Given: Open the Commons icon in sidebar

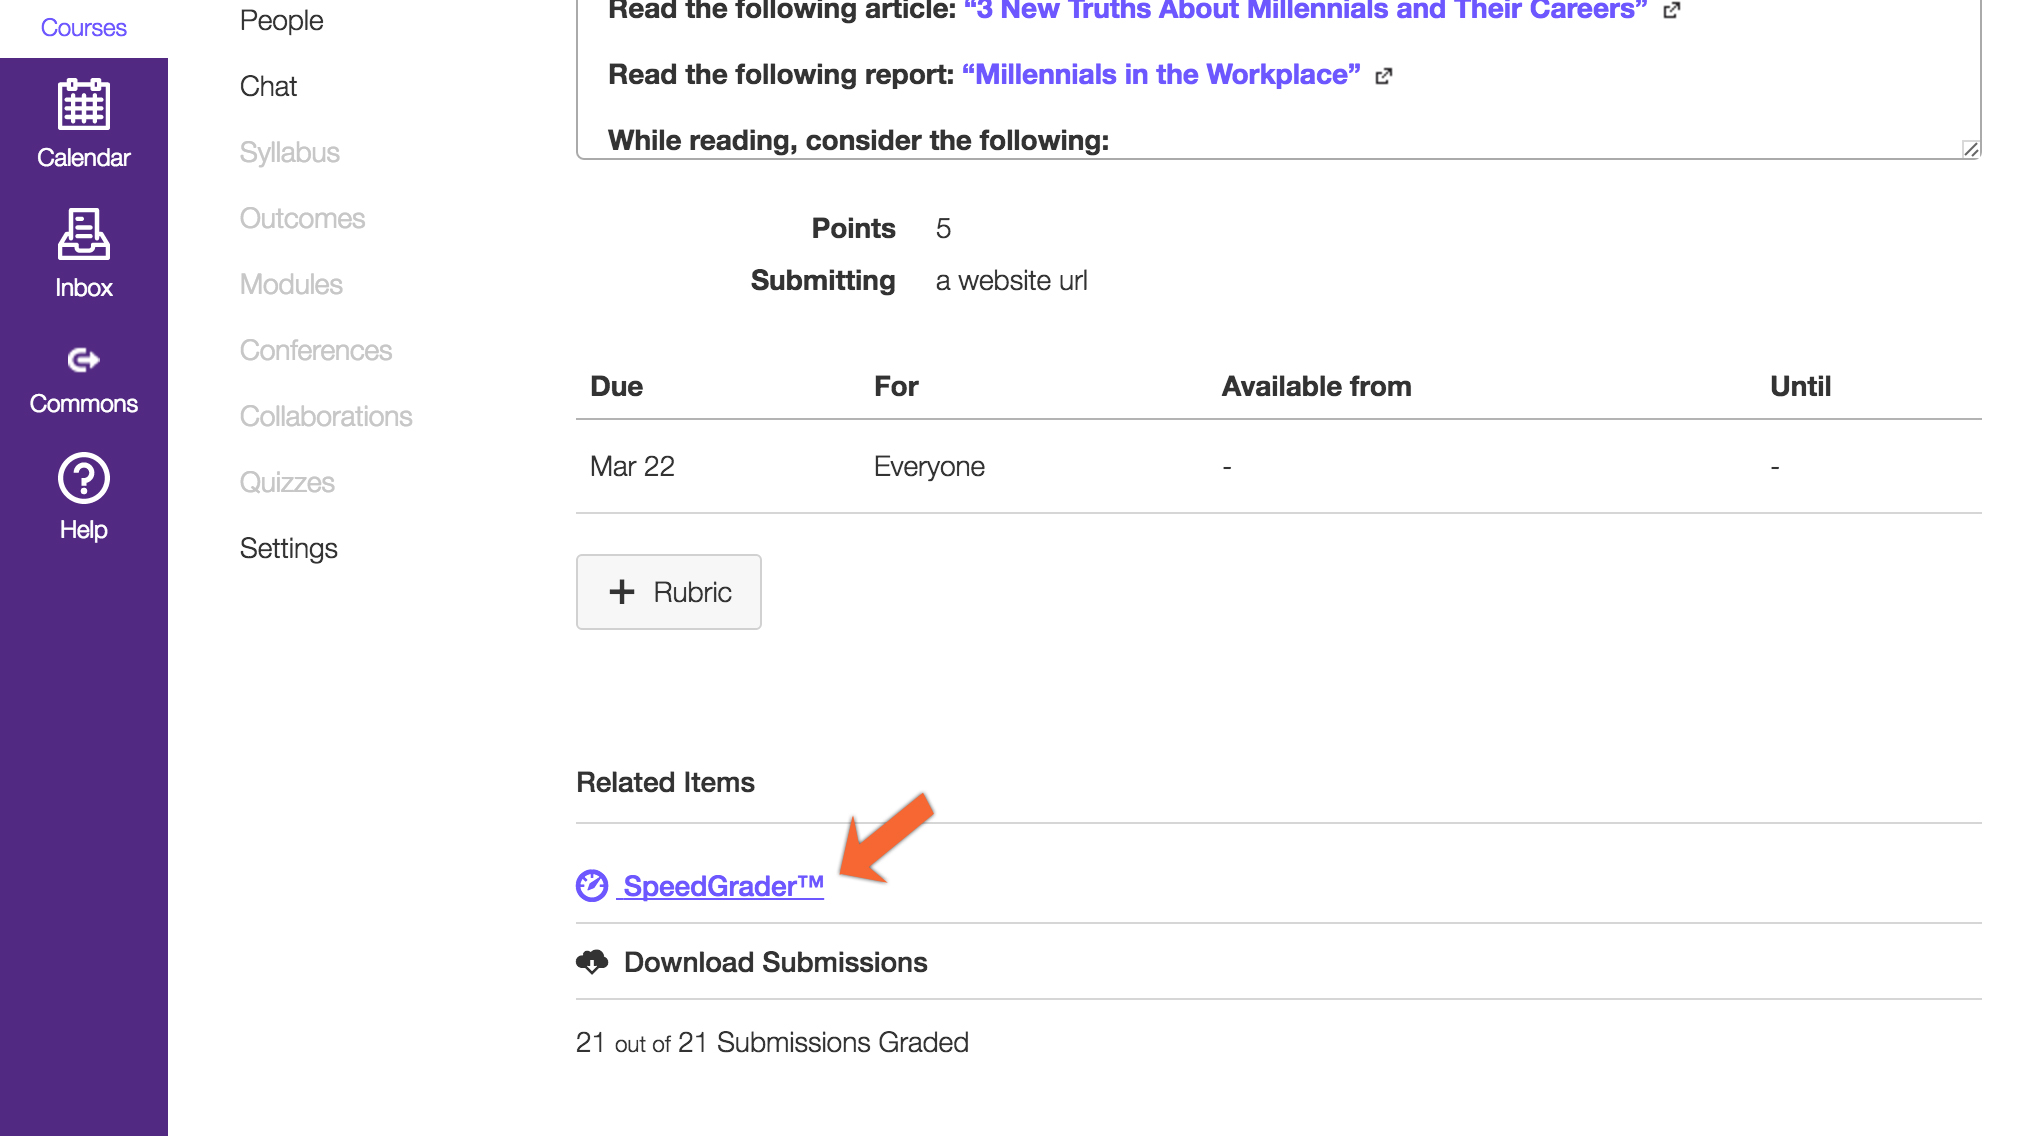Looking at the screenshot, I should tap(84, 359).
